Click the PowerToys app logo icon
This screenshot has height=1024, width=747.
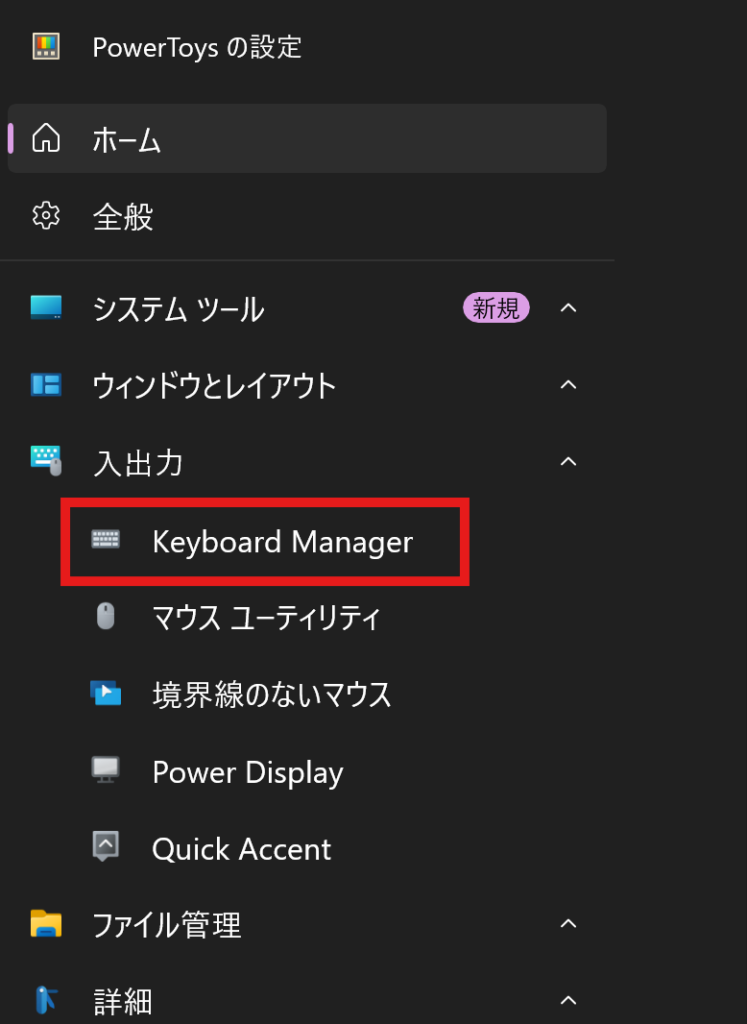[x=46, y=46]
